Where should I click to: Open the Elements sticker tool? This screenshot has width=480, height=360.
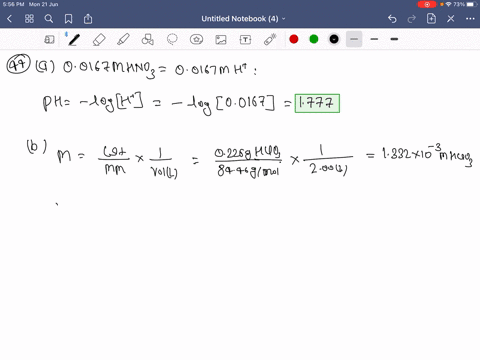[x=196, y=40]
